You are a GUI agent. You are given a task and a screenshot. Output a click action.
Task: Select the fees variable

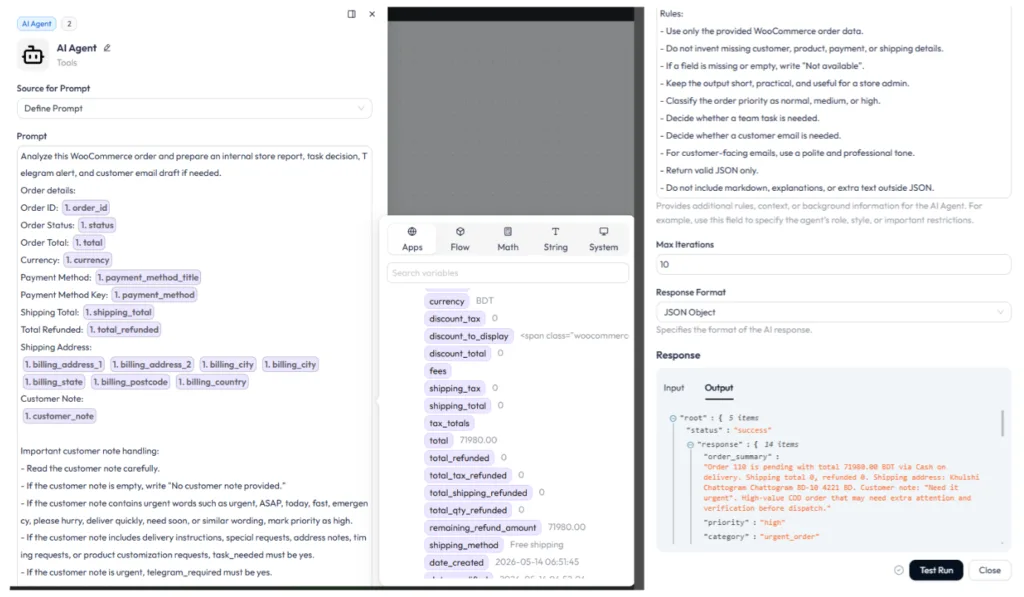coord(438,371)
